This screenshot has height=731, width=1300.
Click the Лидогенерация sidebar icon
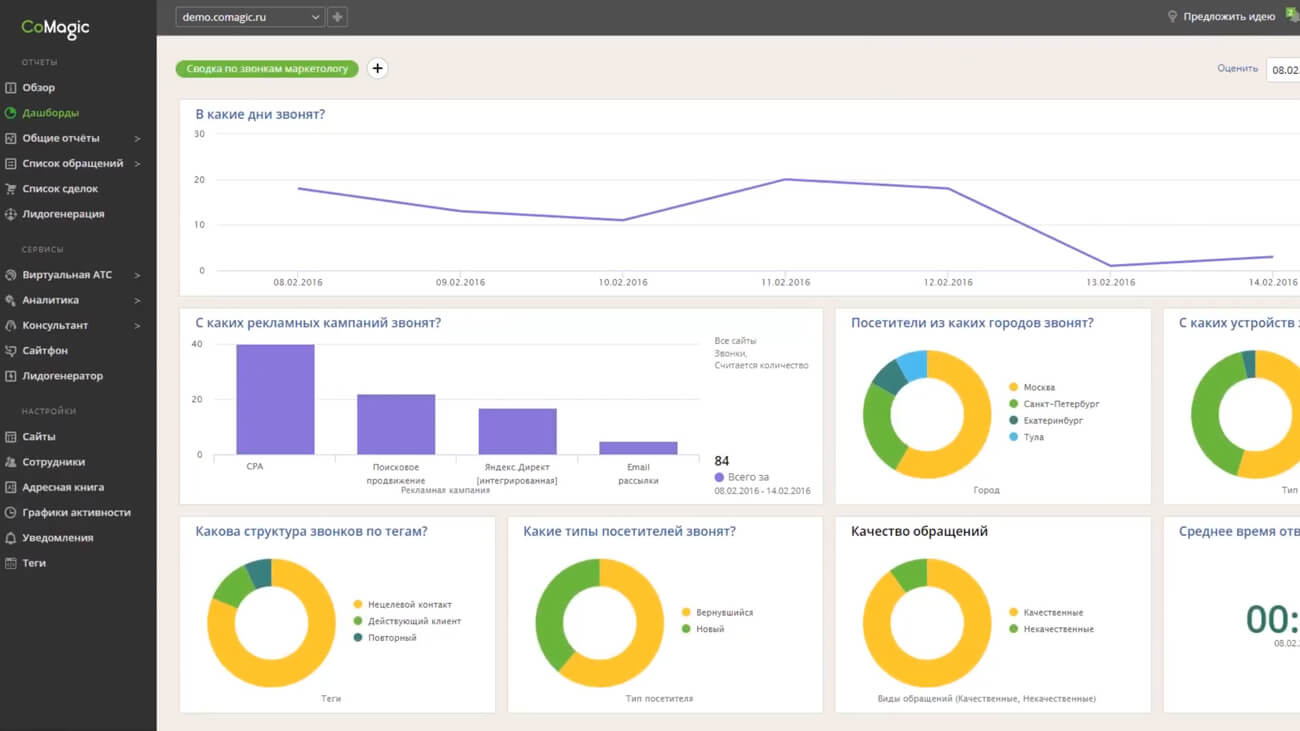11,214
